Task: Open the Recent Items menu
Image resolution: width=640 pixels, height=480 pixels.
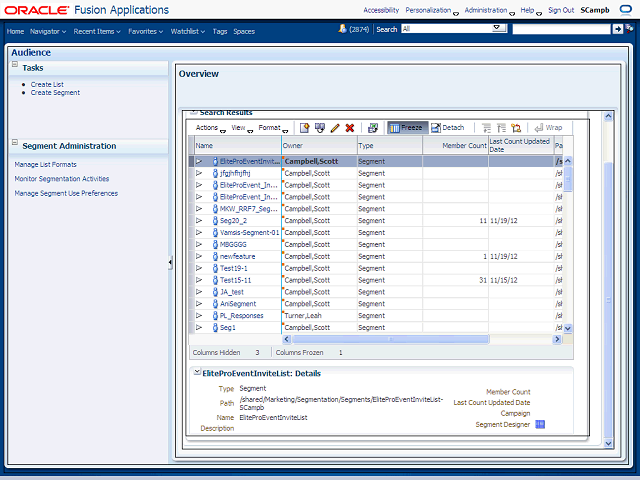Action: 97,31
